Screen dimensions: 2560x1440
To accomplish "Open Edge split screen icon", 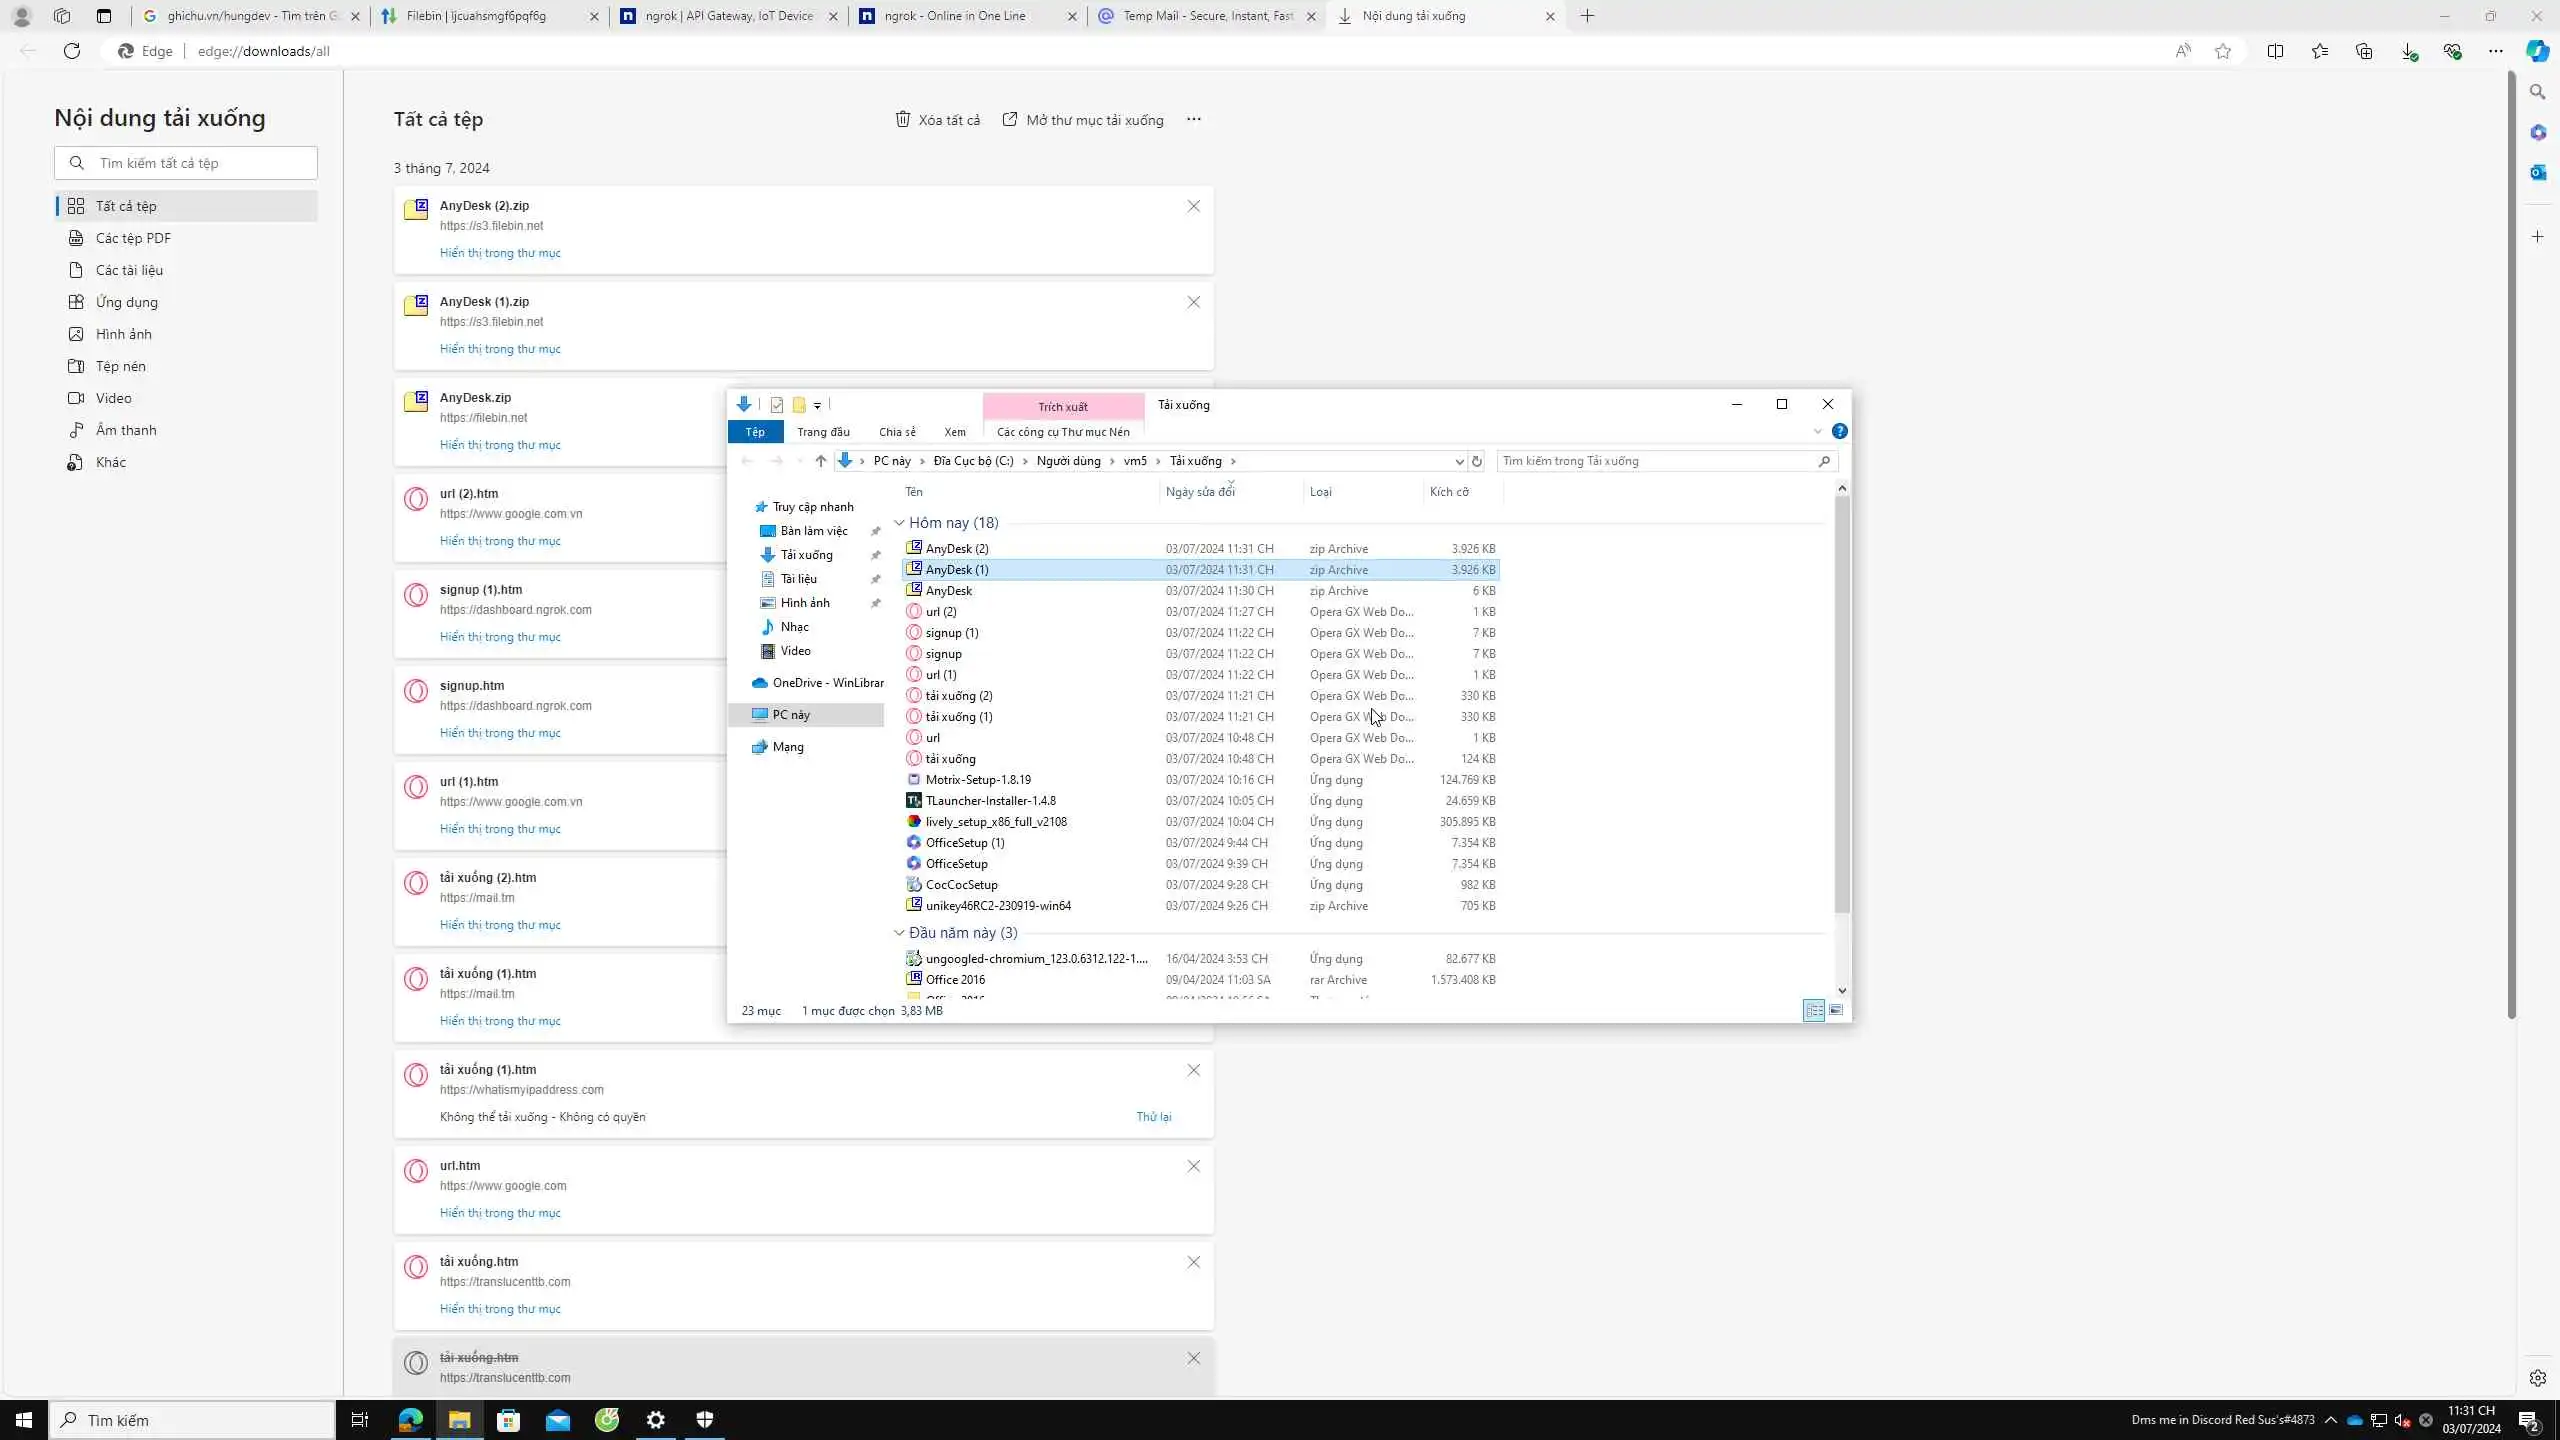I will [x=2275, y=51].
